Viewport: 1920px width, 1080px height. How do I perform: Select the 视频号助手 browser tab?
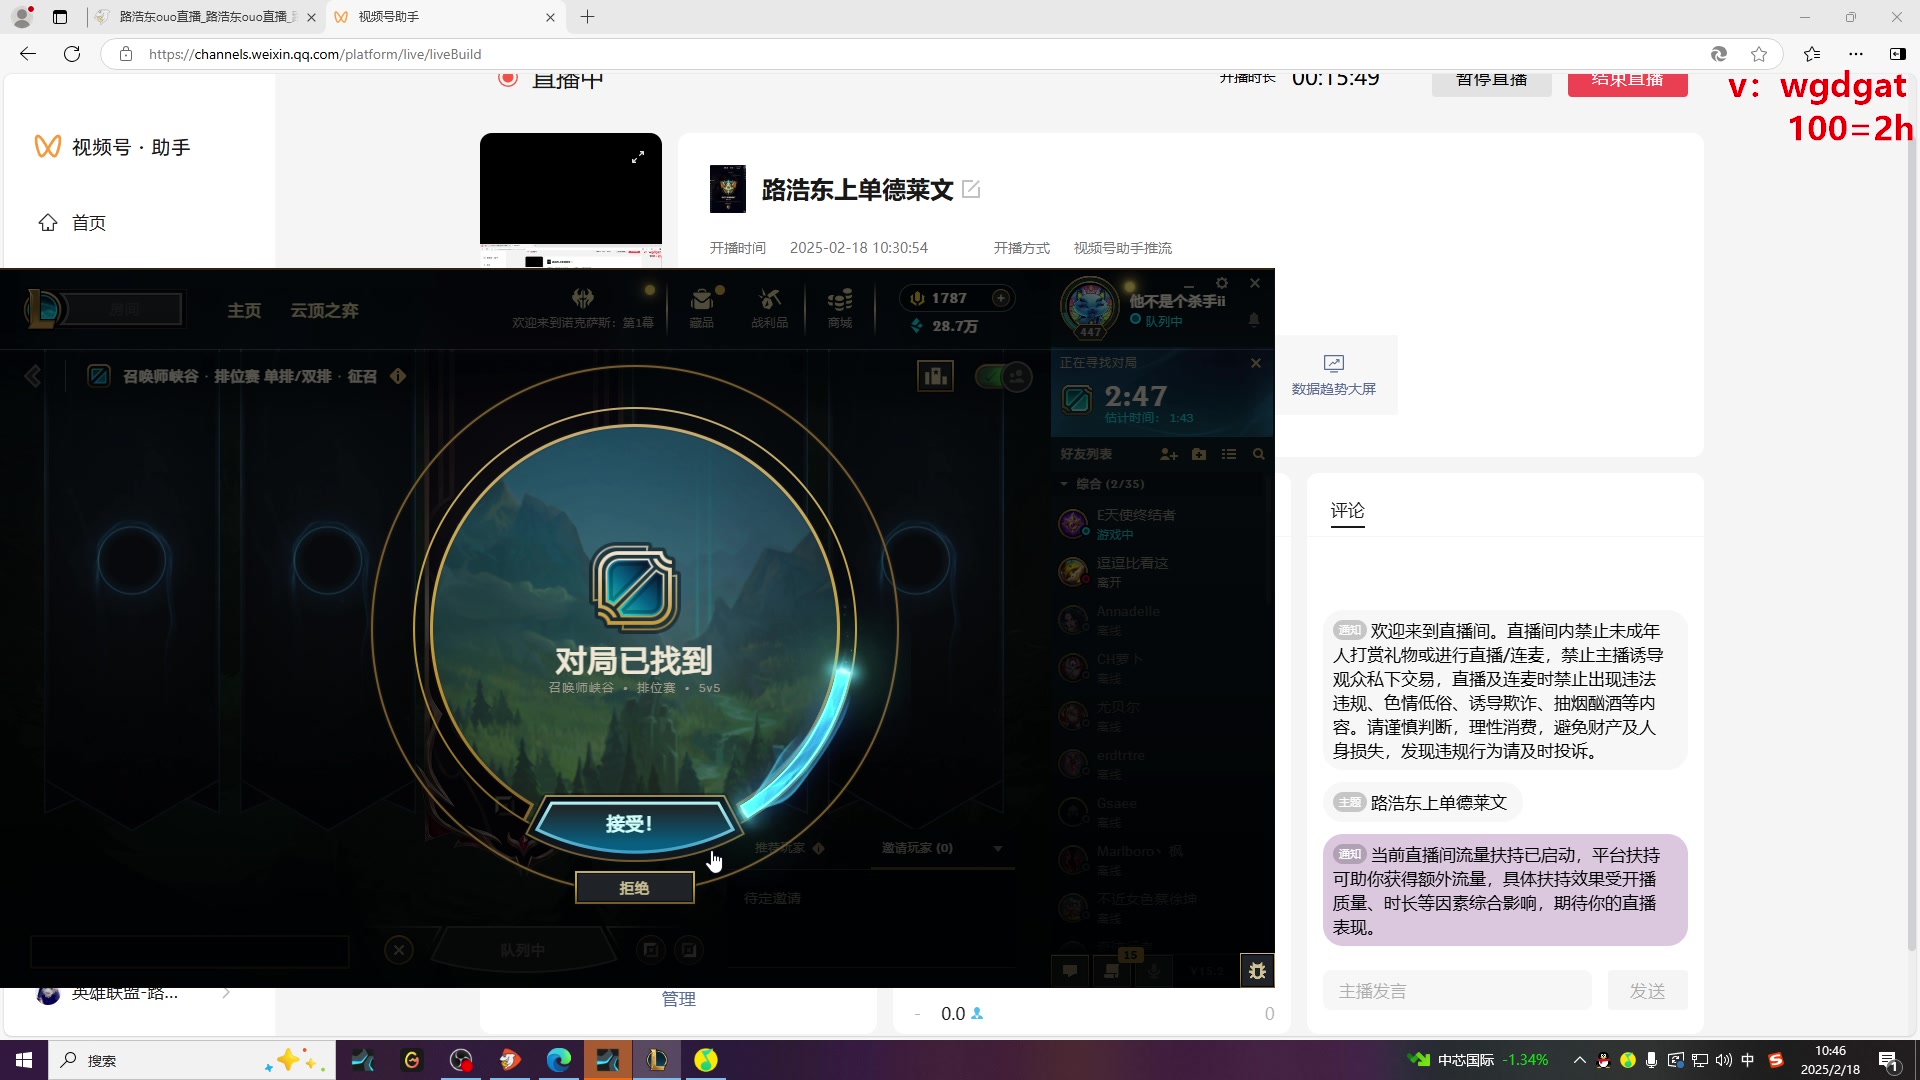(445, 17)
